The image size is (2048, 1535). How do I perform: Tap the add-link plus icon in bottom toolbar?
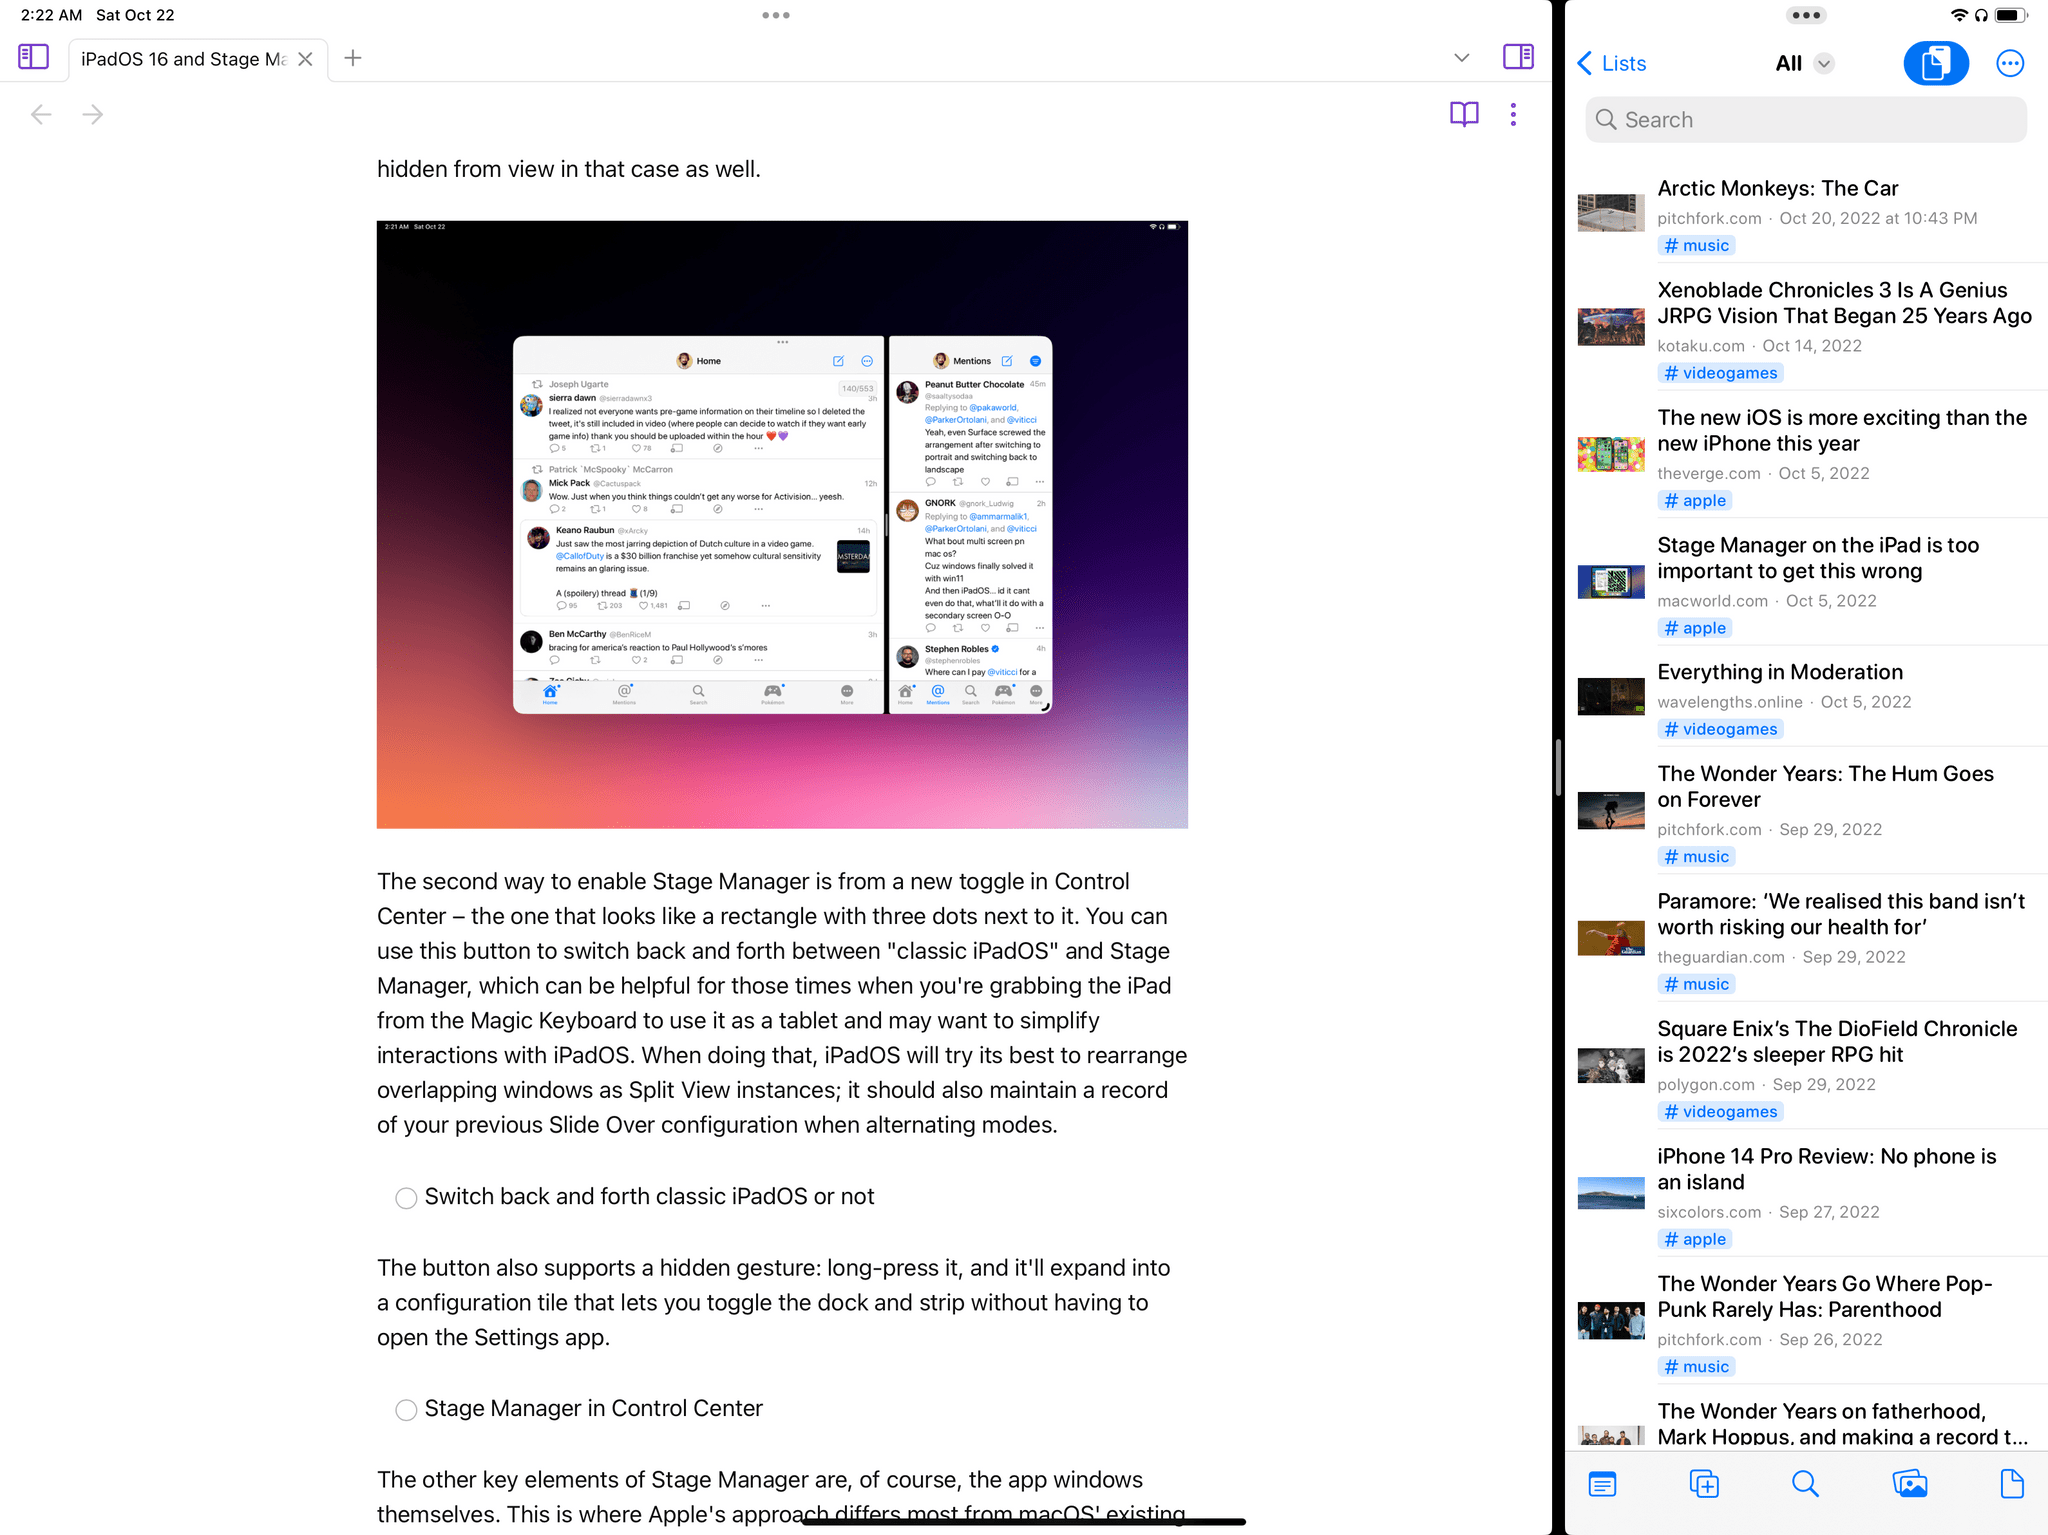pos(1704,1484)
